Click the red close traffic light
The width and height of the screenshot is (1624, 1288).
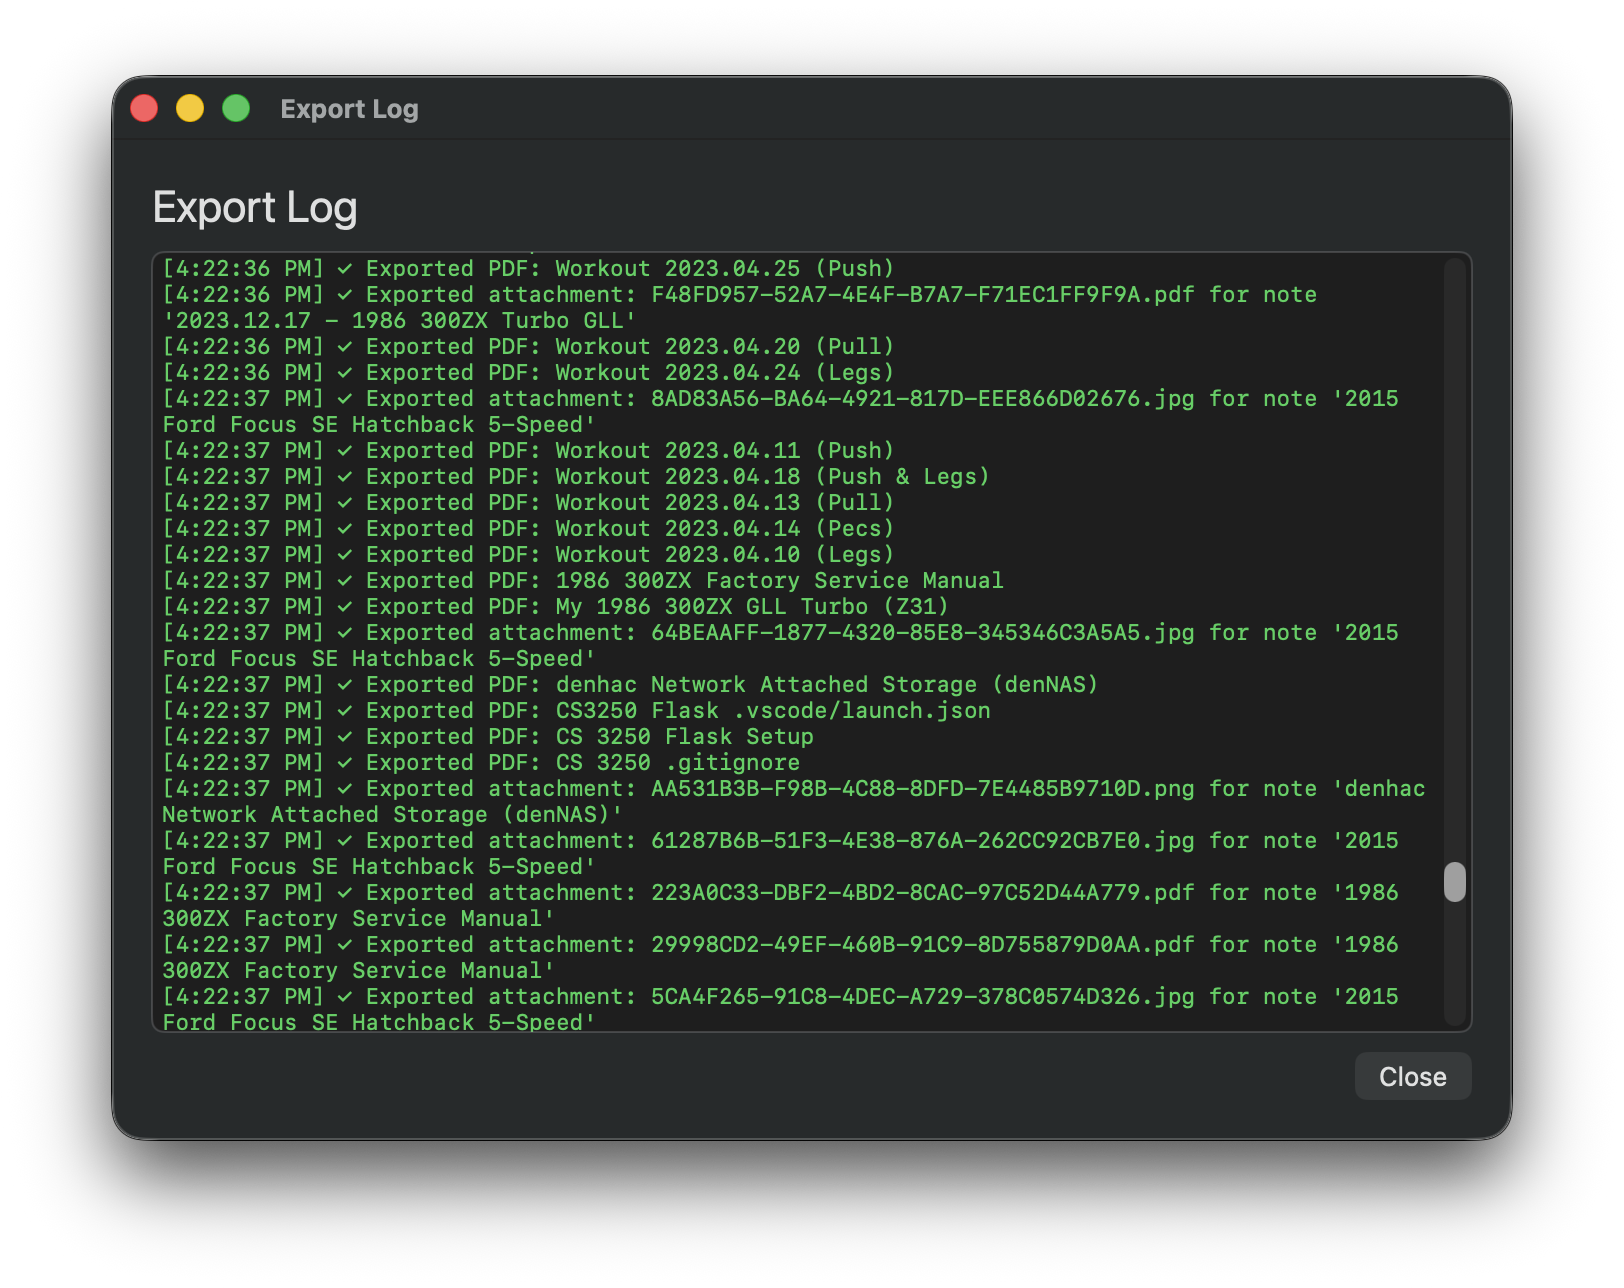[x=144, y=107]
